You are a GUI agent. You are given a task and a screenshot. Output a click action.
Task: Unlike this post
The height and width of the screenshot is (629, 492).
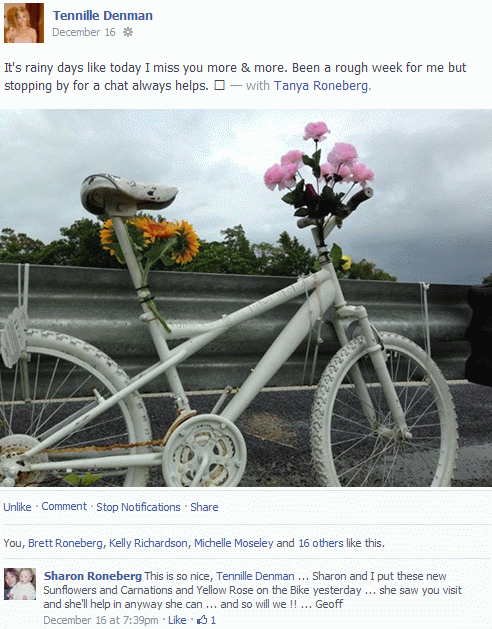[x=17, y=507]
